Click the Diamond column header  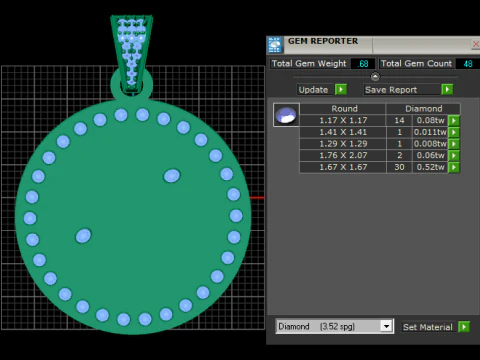click(x=423, y=109)
